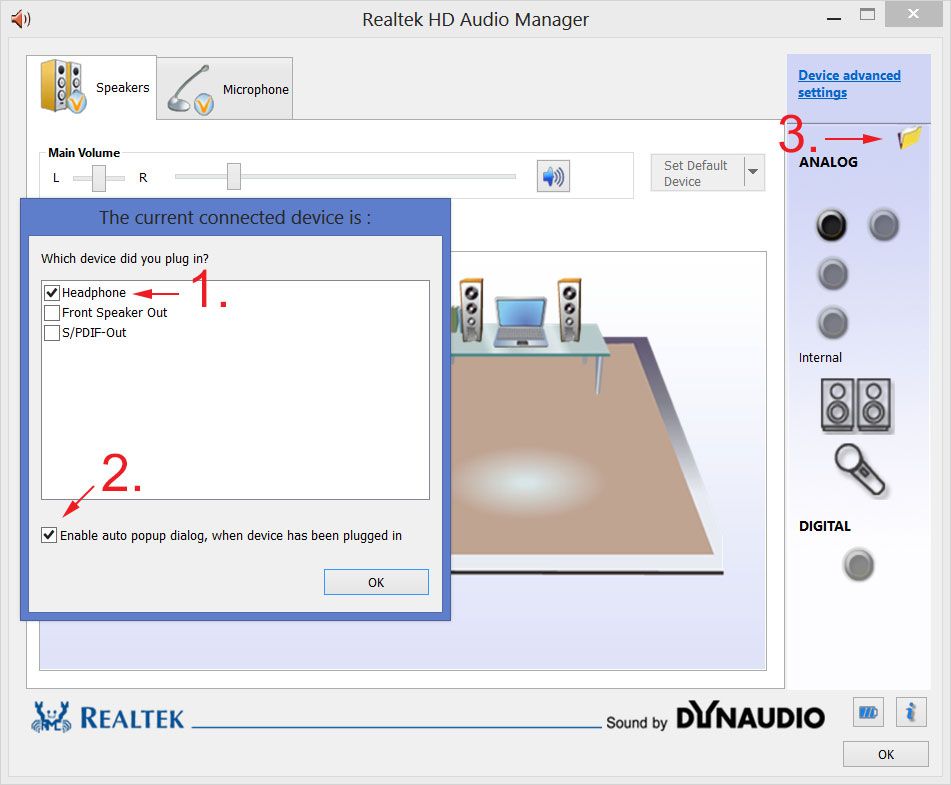Click the Main Volume slider handle

(x=233, y=176)
